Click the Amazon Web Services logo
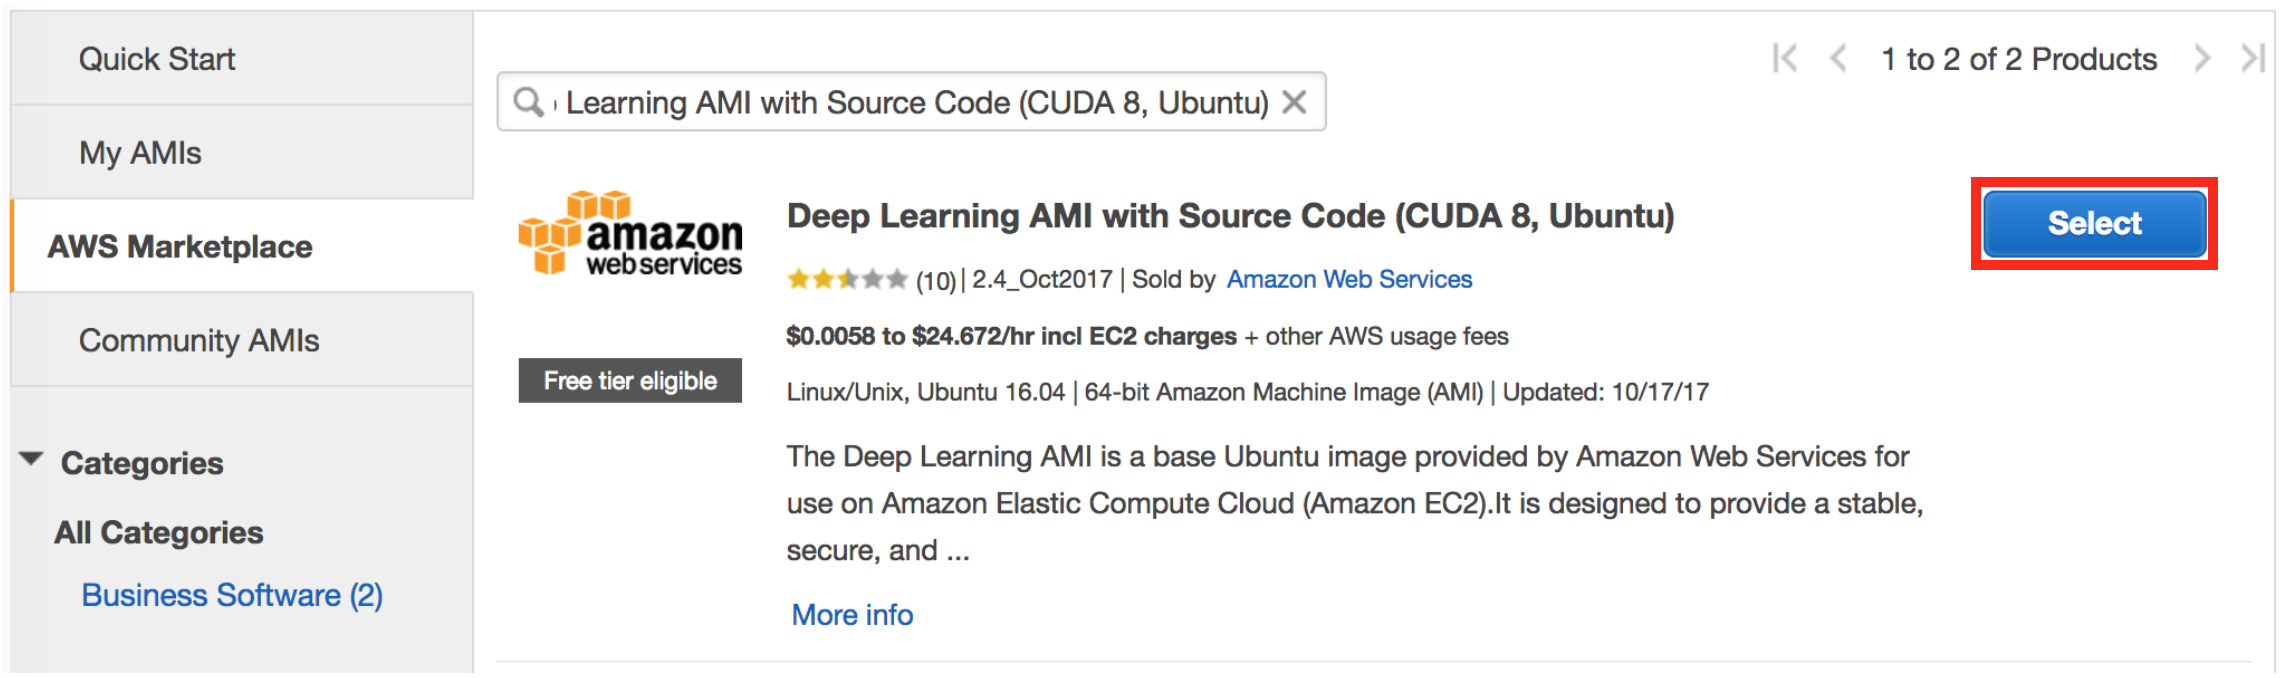This screenshot has width=2288, height=678. pyautogui.click(x=630, y=233)
